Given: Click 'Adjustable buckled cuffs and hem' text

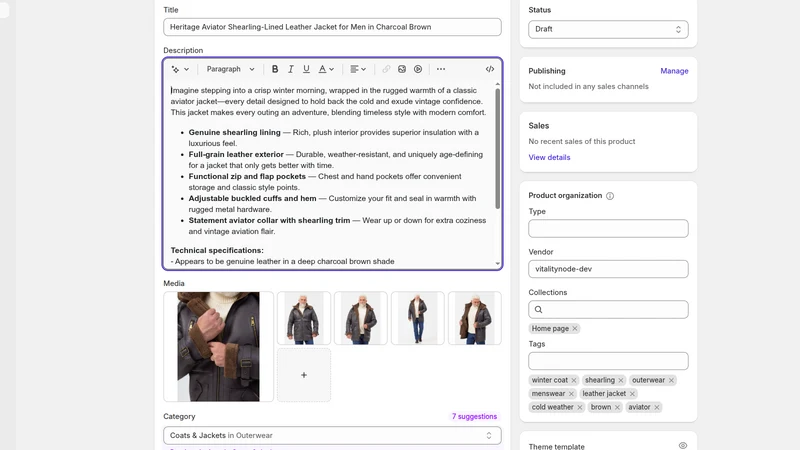Looking at the screenshot, I should [x=252, y=198].
